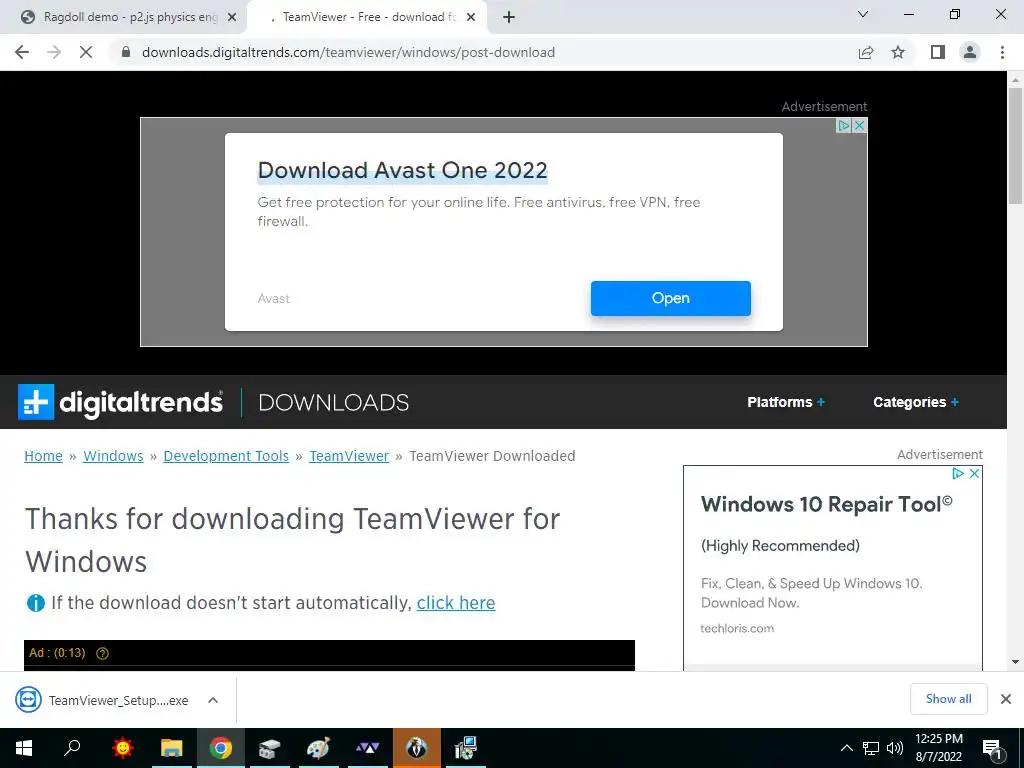Open the Download Avast One 2022 headline
The height and width of the screenshot is (768, 1024).
click(402, 170)
